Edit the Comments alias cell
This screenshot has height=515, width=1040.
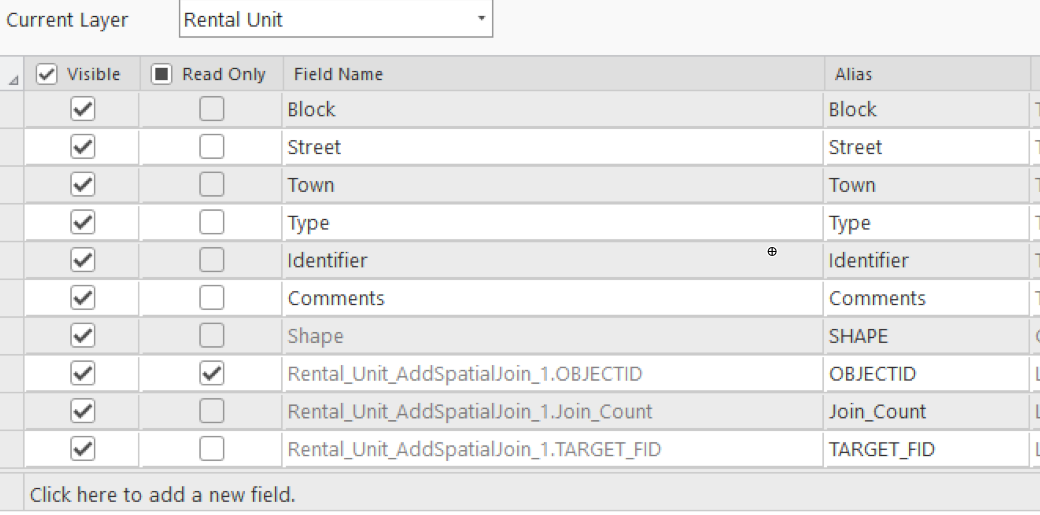877,299
